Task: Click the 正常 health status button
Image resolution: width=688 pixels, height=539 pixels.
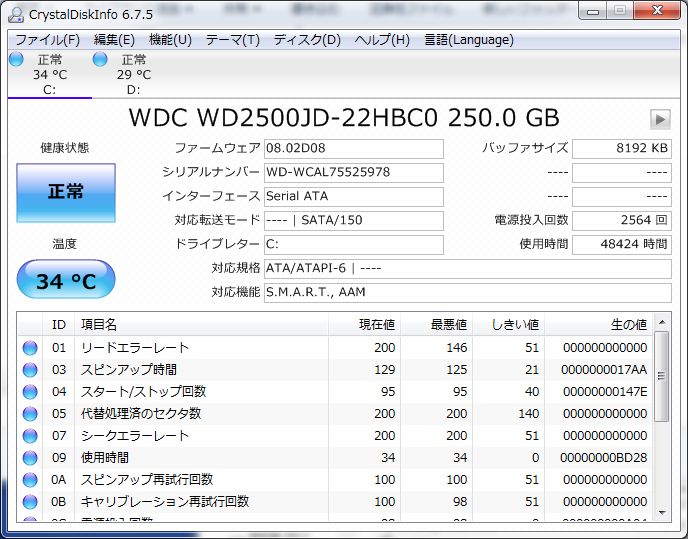Action: [66, 193]
